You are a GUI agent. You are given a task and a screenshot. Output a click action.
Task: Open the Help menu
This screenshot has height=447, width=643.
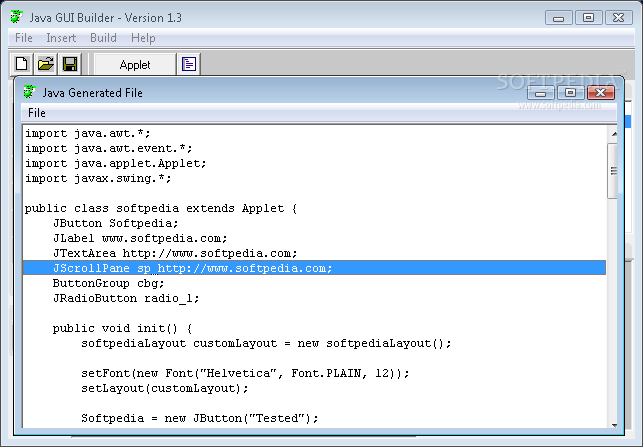click(x=143, y=38)
